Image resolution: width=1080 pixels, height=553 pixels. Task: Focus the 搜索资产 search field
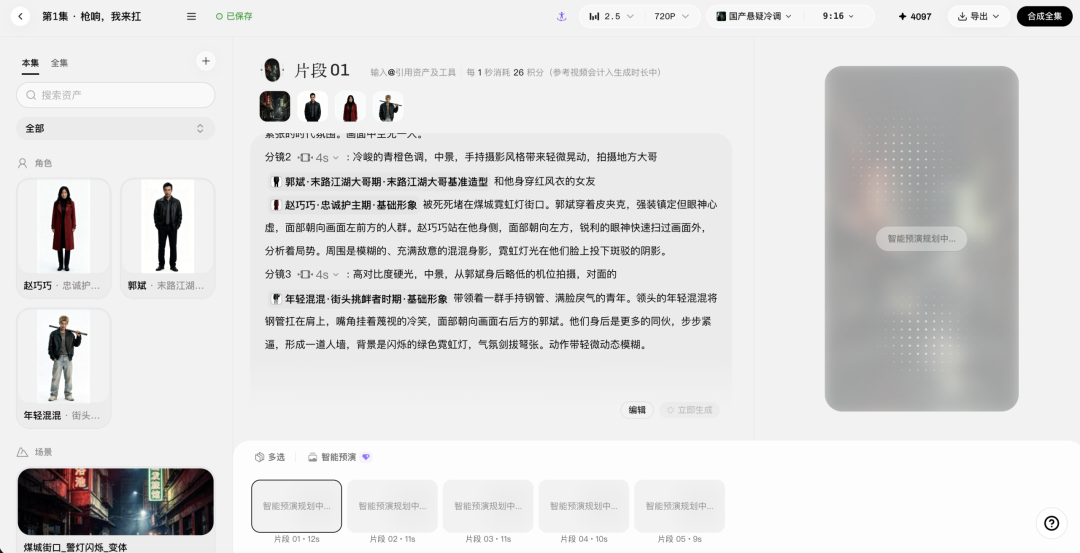[x=116, y=95]
